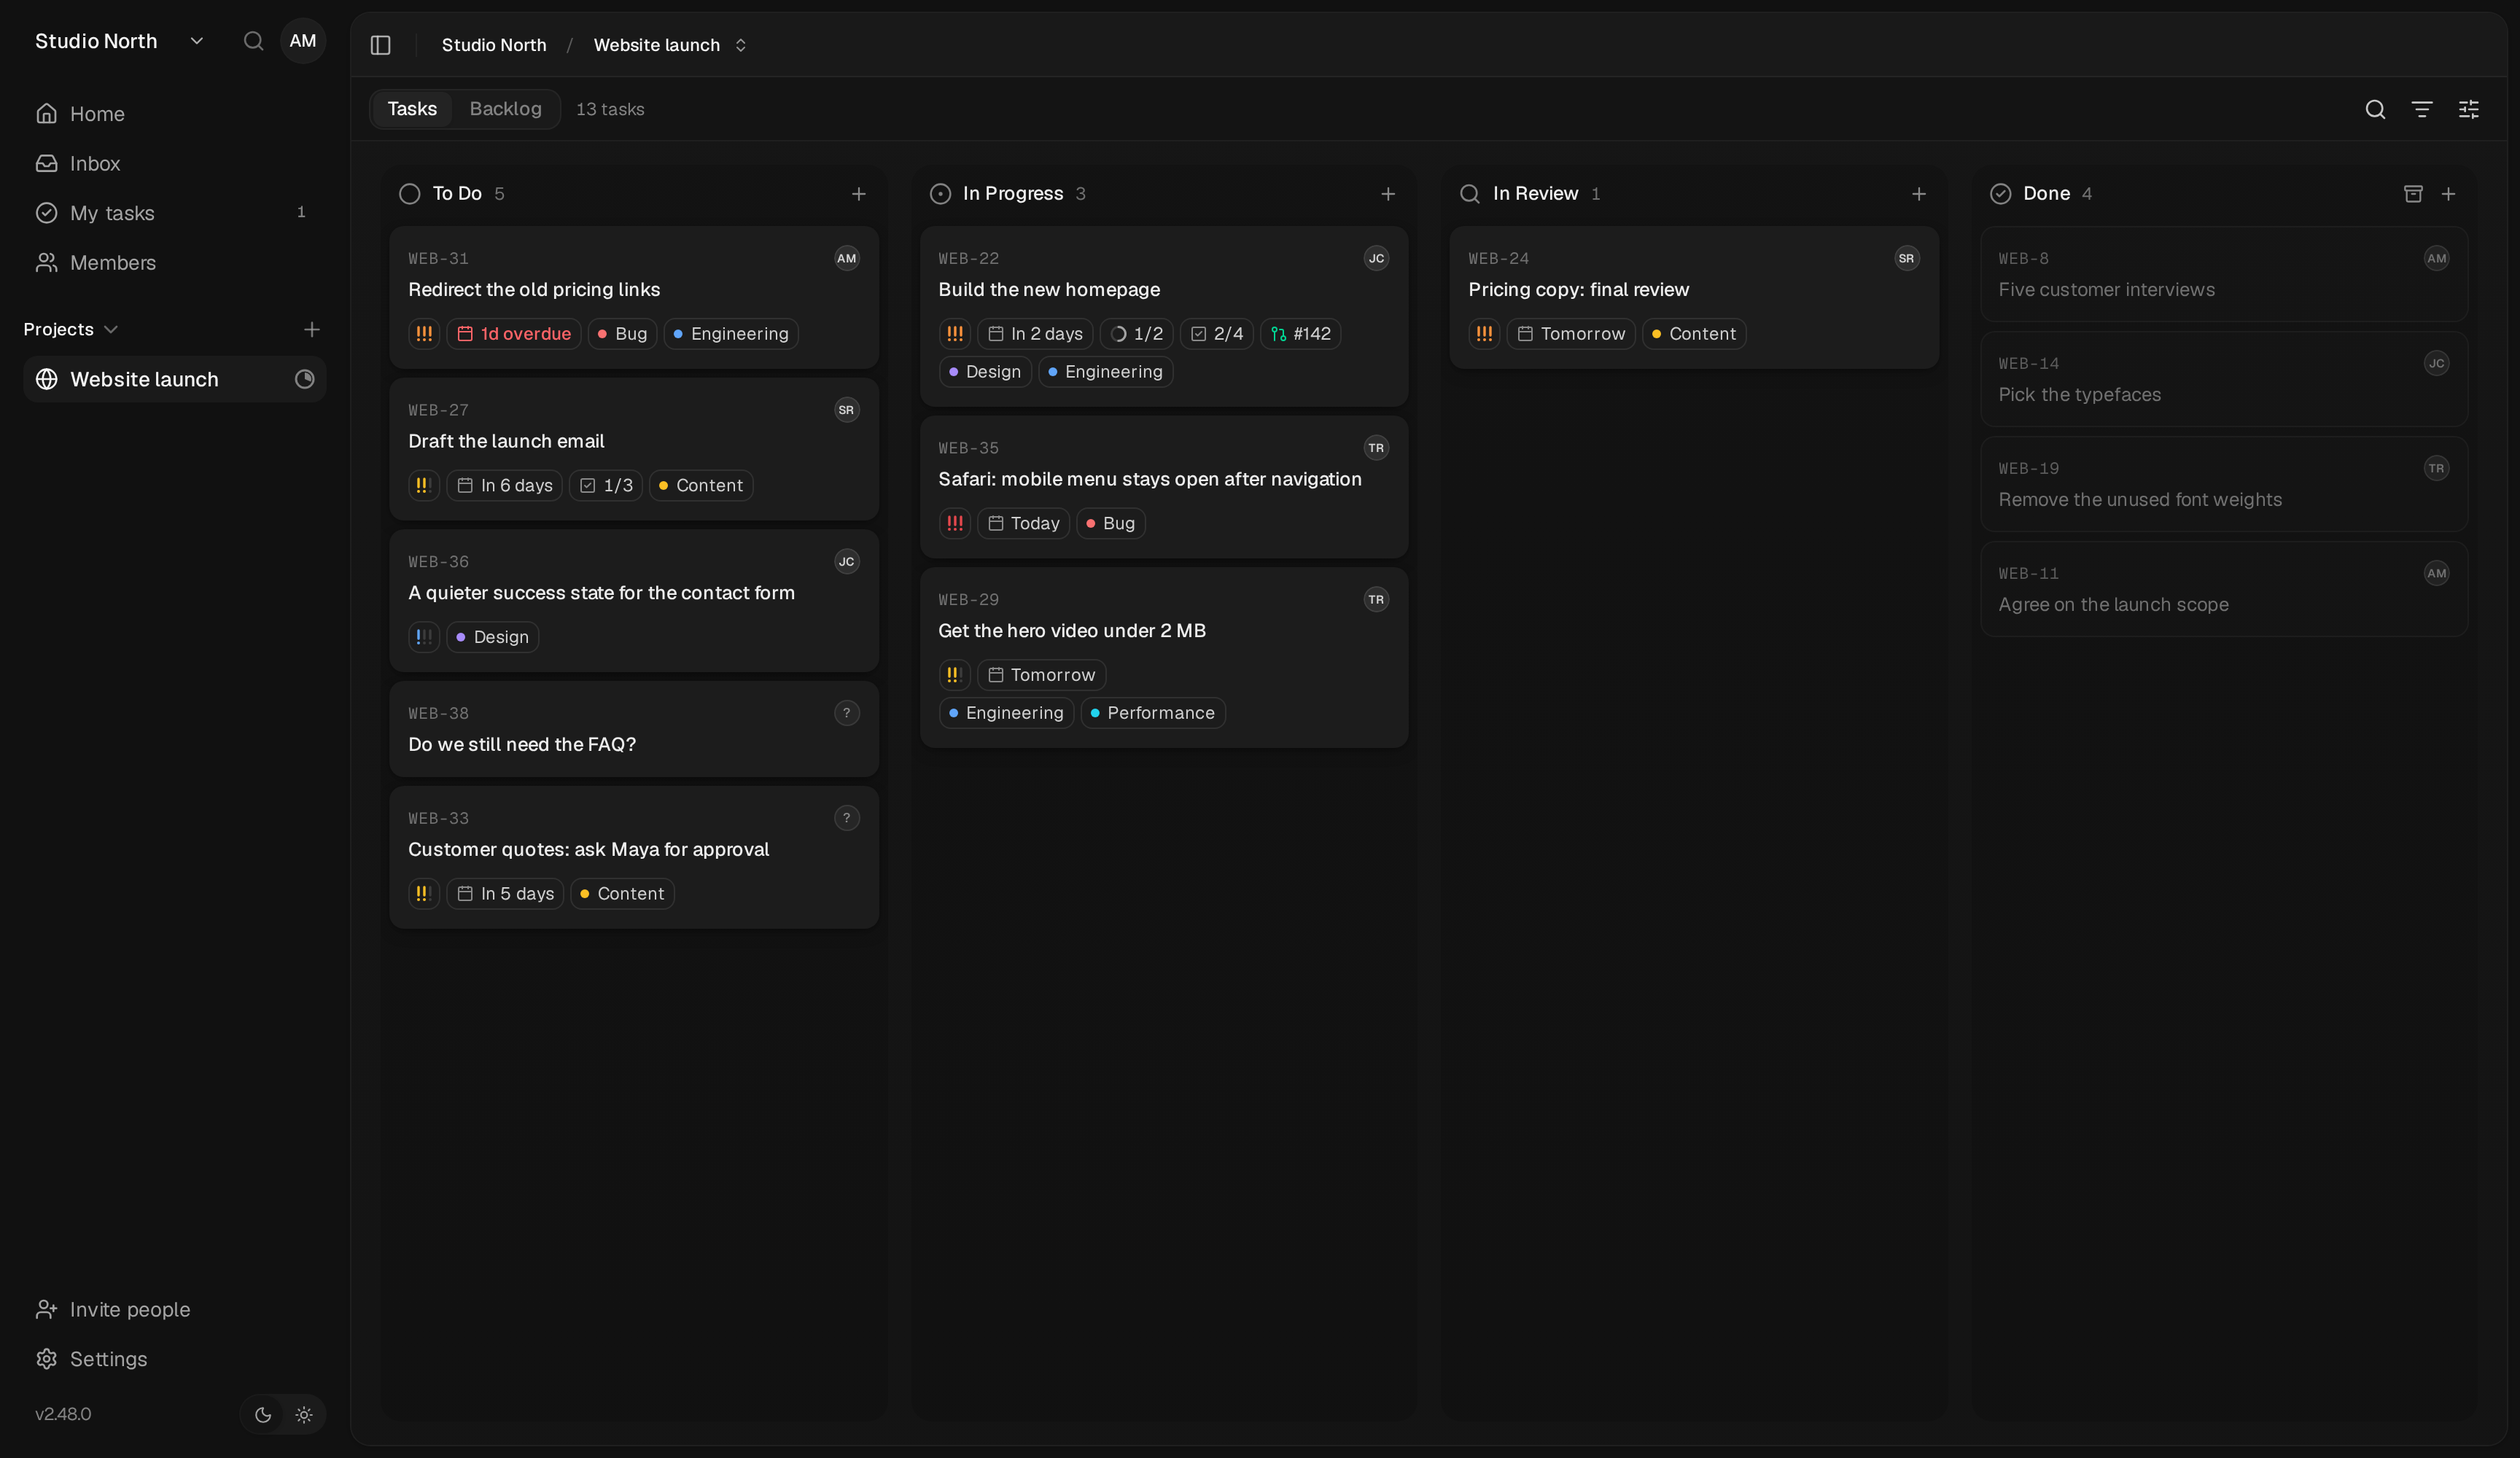This screenshot has height=1458, width=2520.
Task: Add a task to the In Progress column
Action: [1388, 194]
